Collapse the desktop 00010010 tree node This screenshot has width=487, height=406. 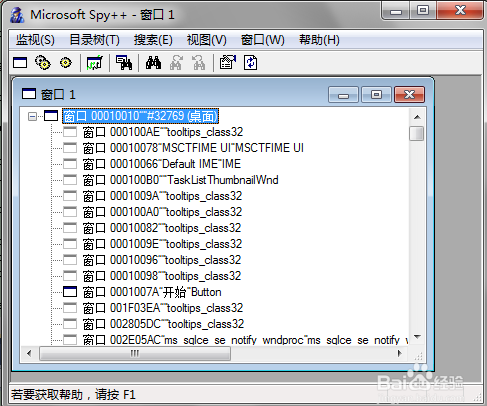32,116
